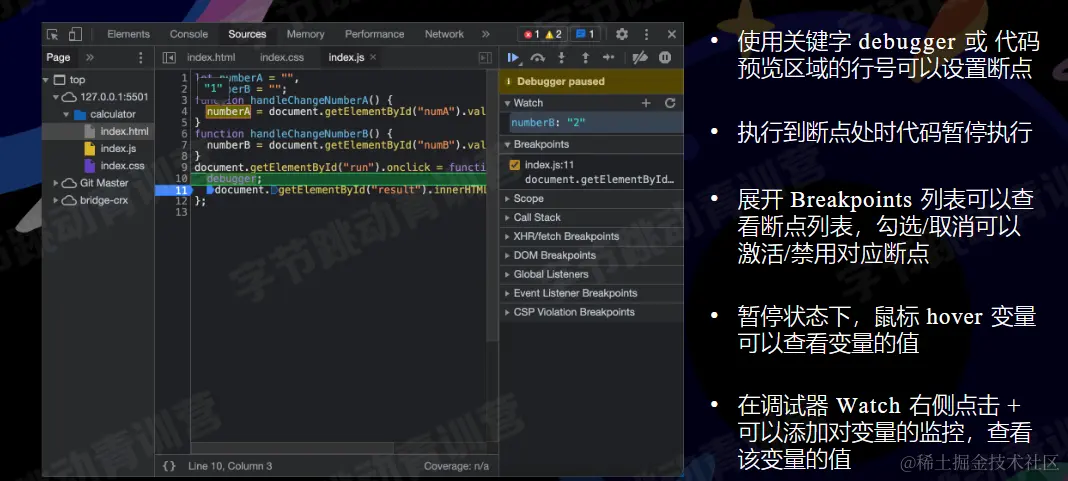This screenshot has height=481, width=1068.
Task: Hide the debugger sidebar toggle icon
Action: (486, 58)
